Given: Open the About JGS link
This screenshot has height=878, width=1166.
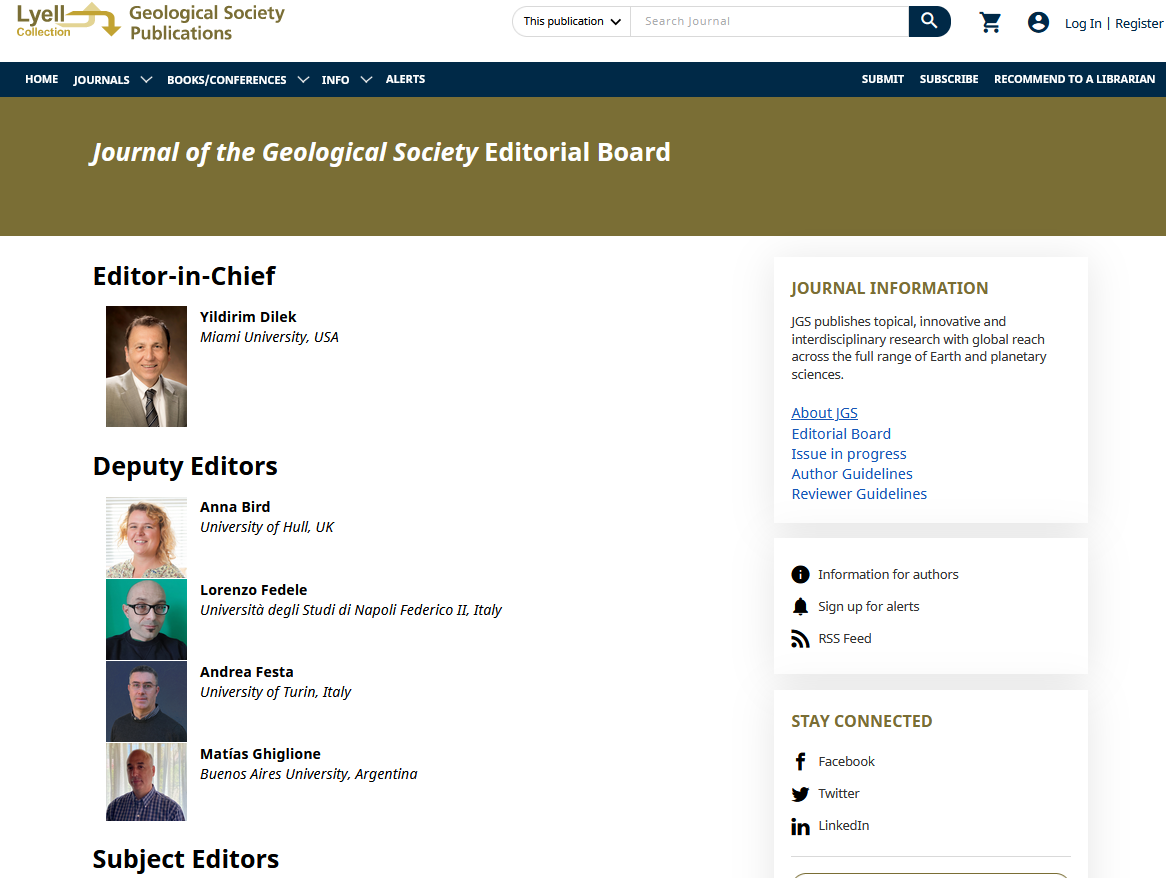Looking at the screenshot, I should coord(824,413).
